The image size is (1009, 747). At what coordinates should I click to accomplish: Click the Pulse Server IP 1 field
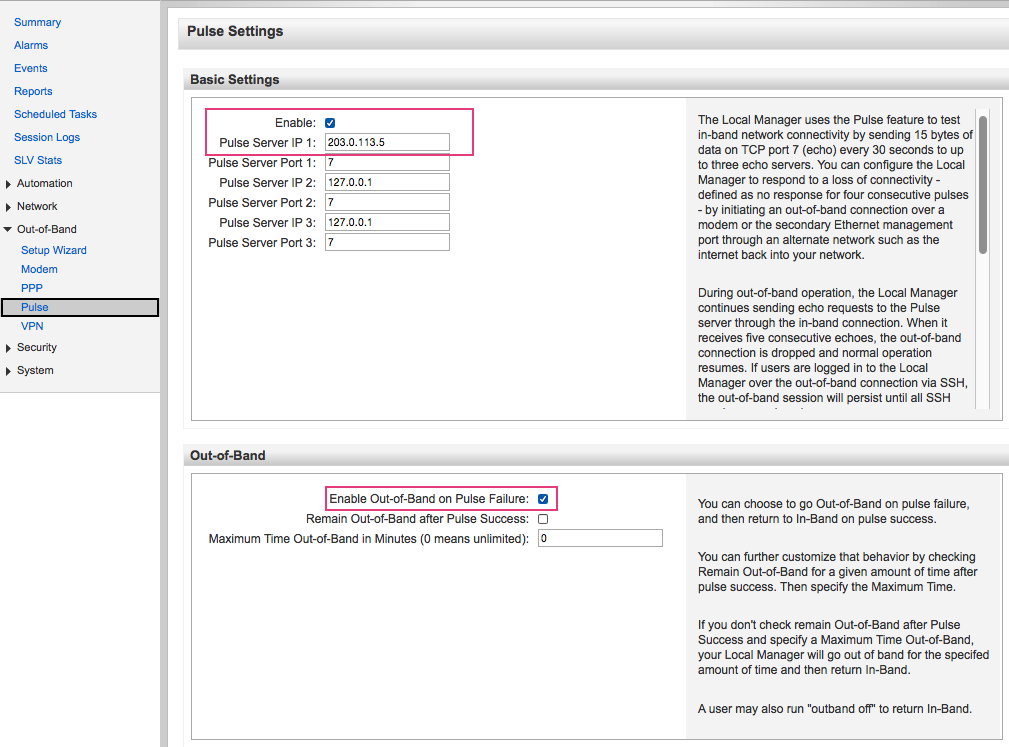coord(387,142)
